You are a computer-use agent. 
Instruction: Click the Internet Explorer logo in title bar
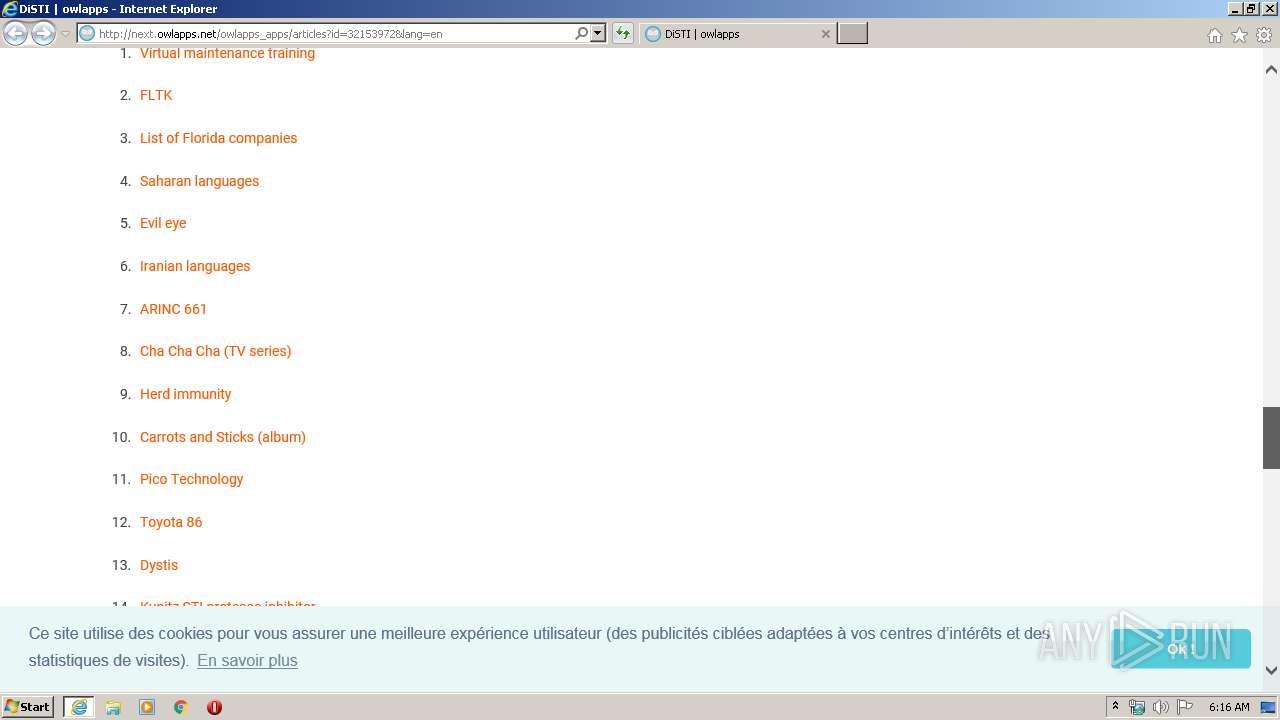(x=9, y=9)
